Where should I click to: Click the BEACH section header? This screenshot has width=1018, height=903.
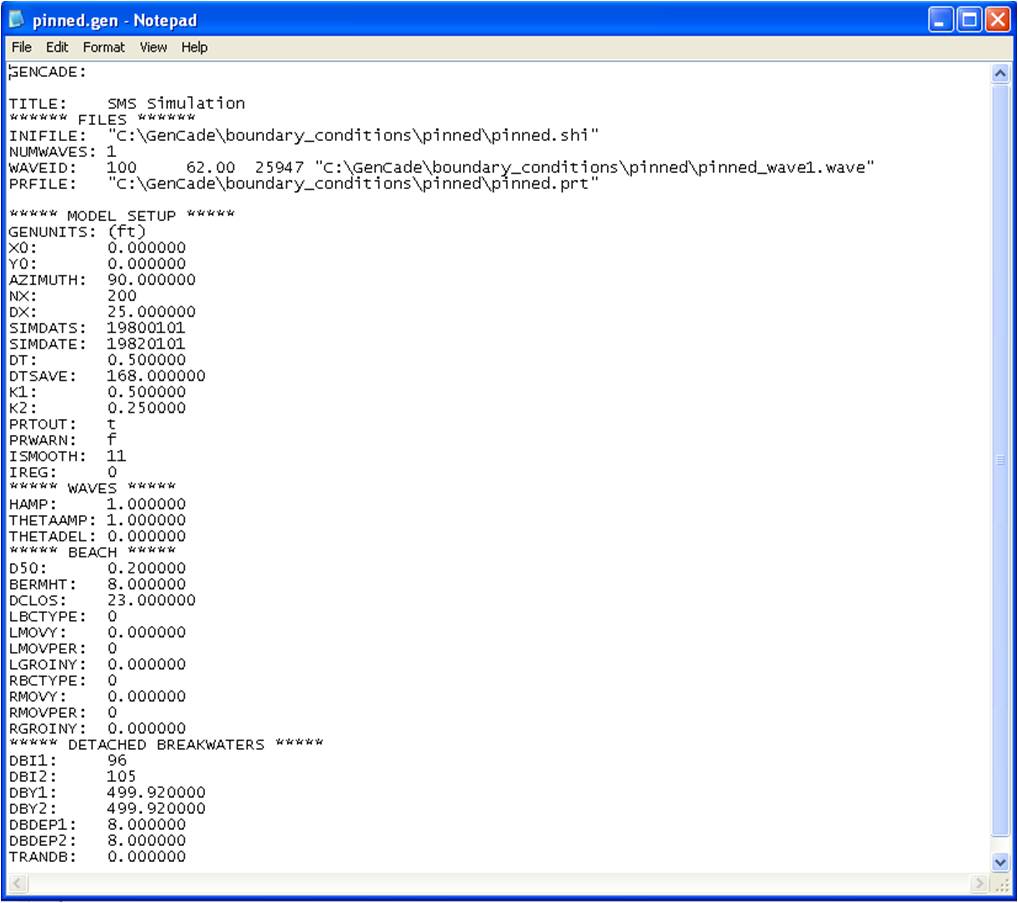(92, 552)
